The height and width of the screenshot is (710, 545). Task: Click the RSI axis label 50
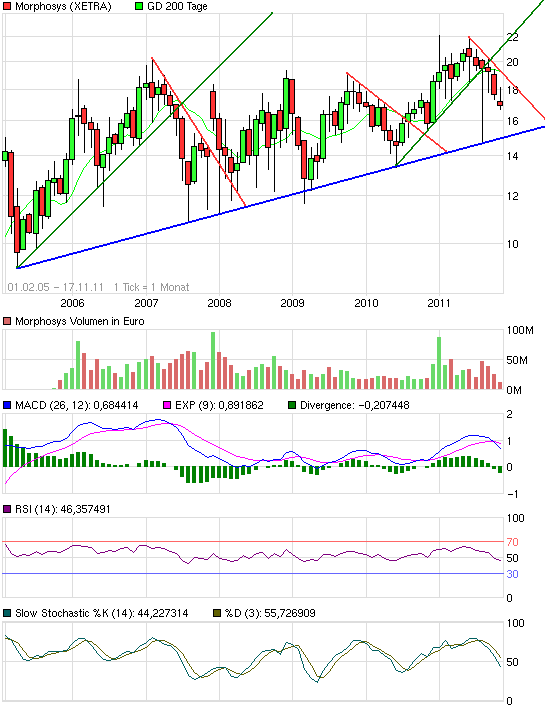512,558
